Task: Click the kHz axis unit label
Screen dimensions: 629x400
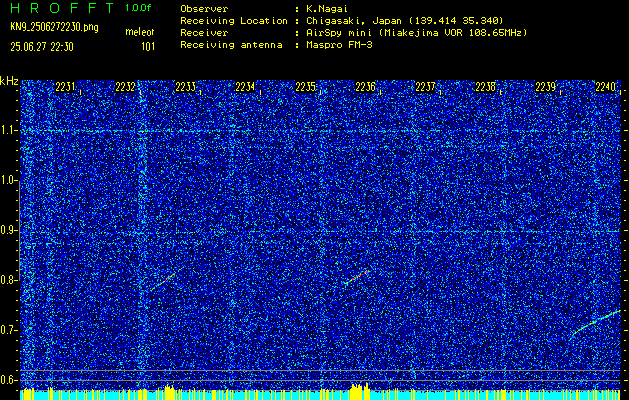Action: (9, 81)
